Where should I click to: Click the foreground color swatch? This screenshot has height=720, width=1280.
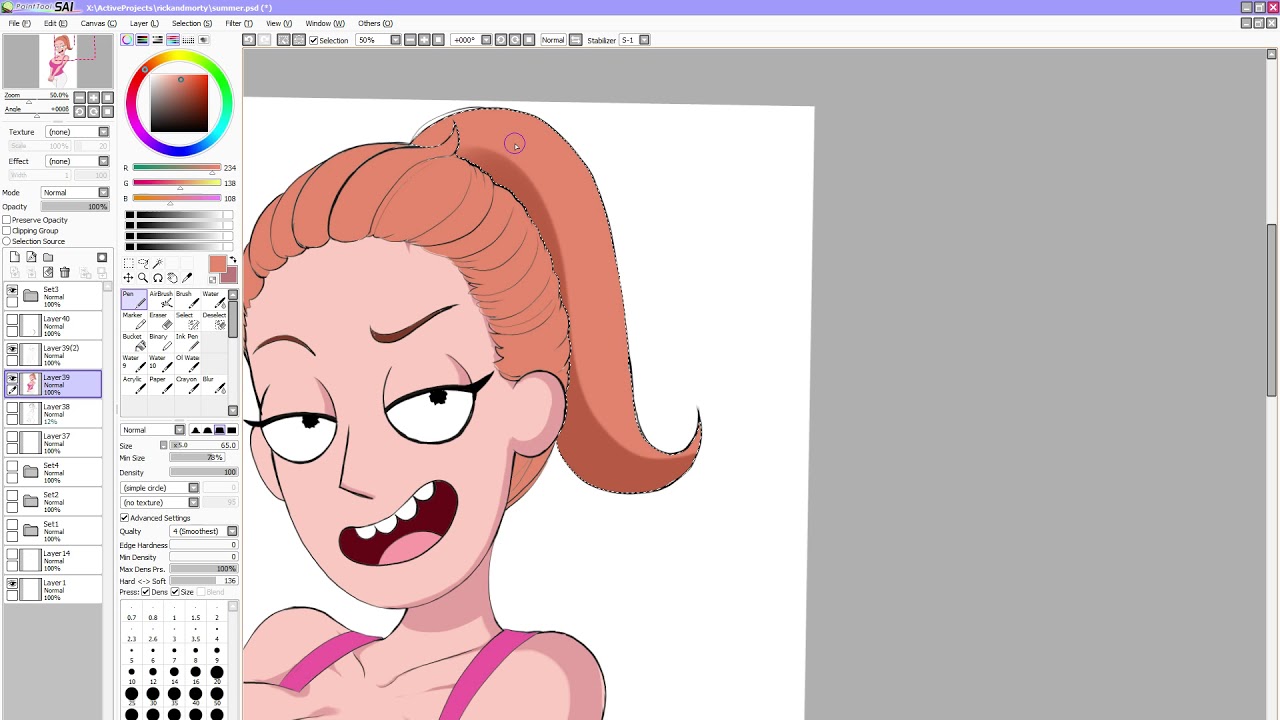tap(217, 264)
